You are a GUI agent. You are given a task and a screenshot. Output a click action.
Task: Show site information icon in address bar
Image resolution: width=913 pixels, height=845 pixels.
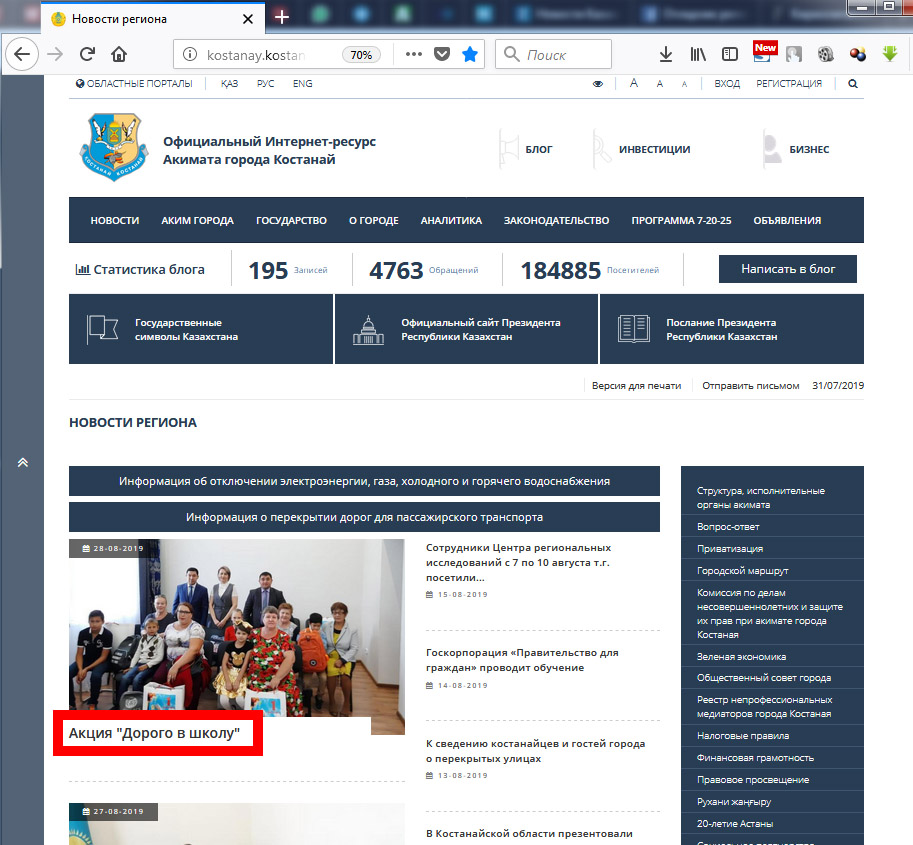point(190,55)
